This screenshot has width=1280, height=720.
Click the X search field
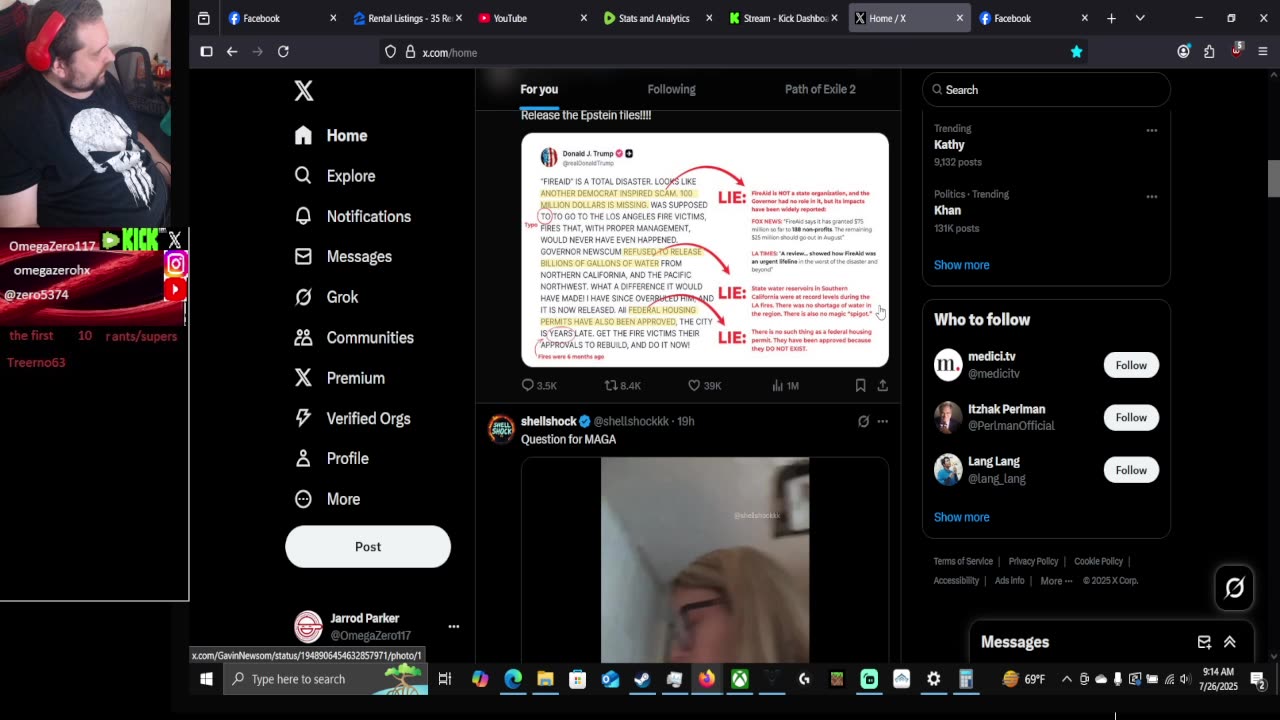1046,90
